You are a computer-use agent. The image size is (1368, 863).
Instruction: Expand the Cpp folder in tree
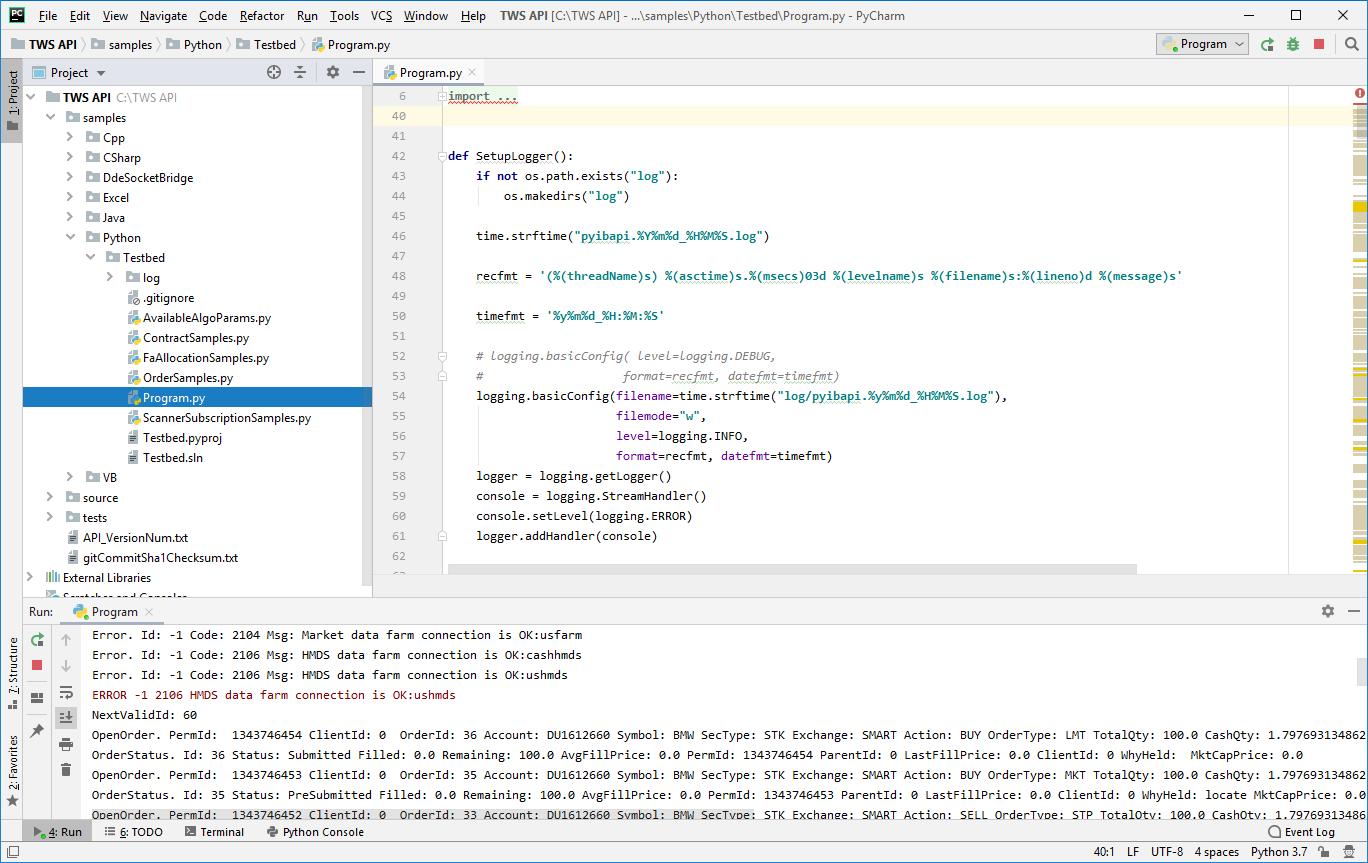tap(70, 138)
